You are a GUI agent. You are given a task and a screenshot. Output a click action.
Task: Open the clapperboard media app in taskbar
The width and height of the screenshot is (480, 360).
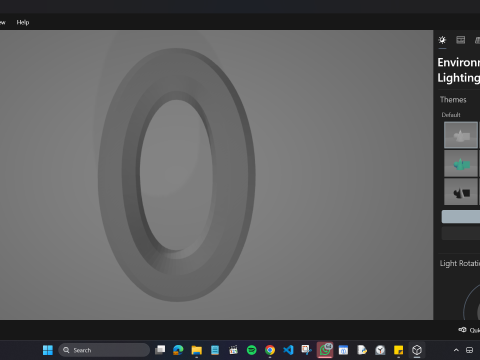pos(233,350)
